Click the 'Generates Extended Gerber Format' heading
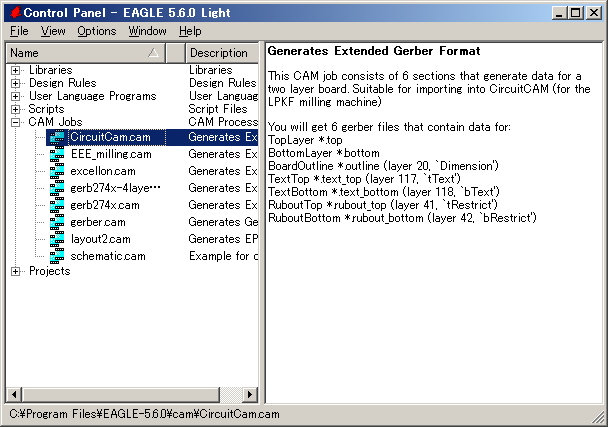The width and height of the screenshot is (608, 427). [x=374, y=51]
